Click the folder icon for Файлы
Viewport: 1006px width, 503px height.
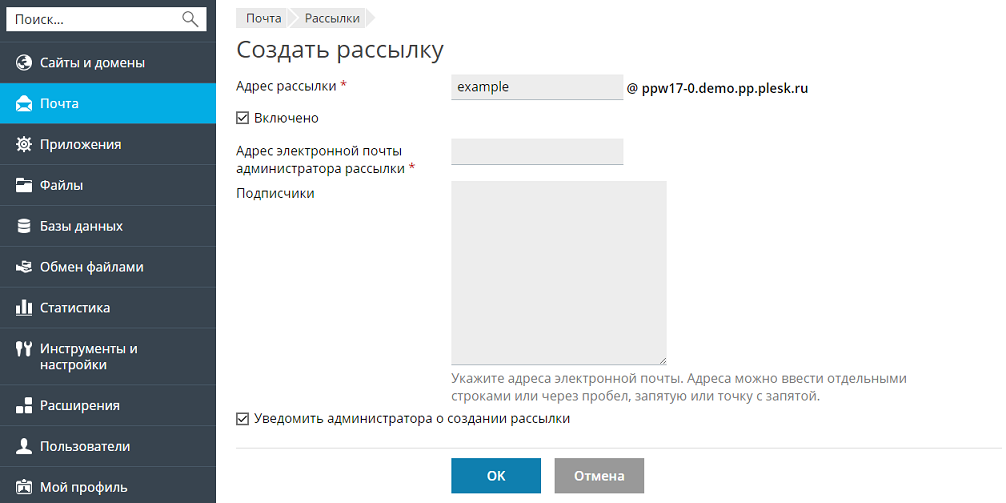click(25, 185)
